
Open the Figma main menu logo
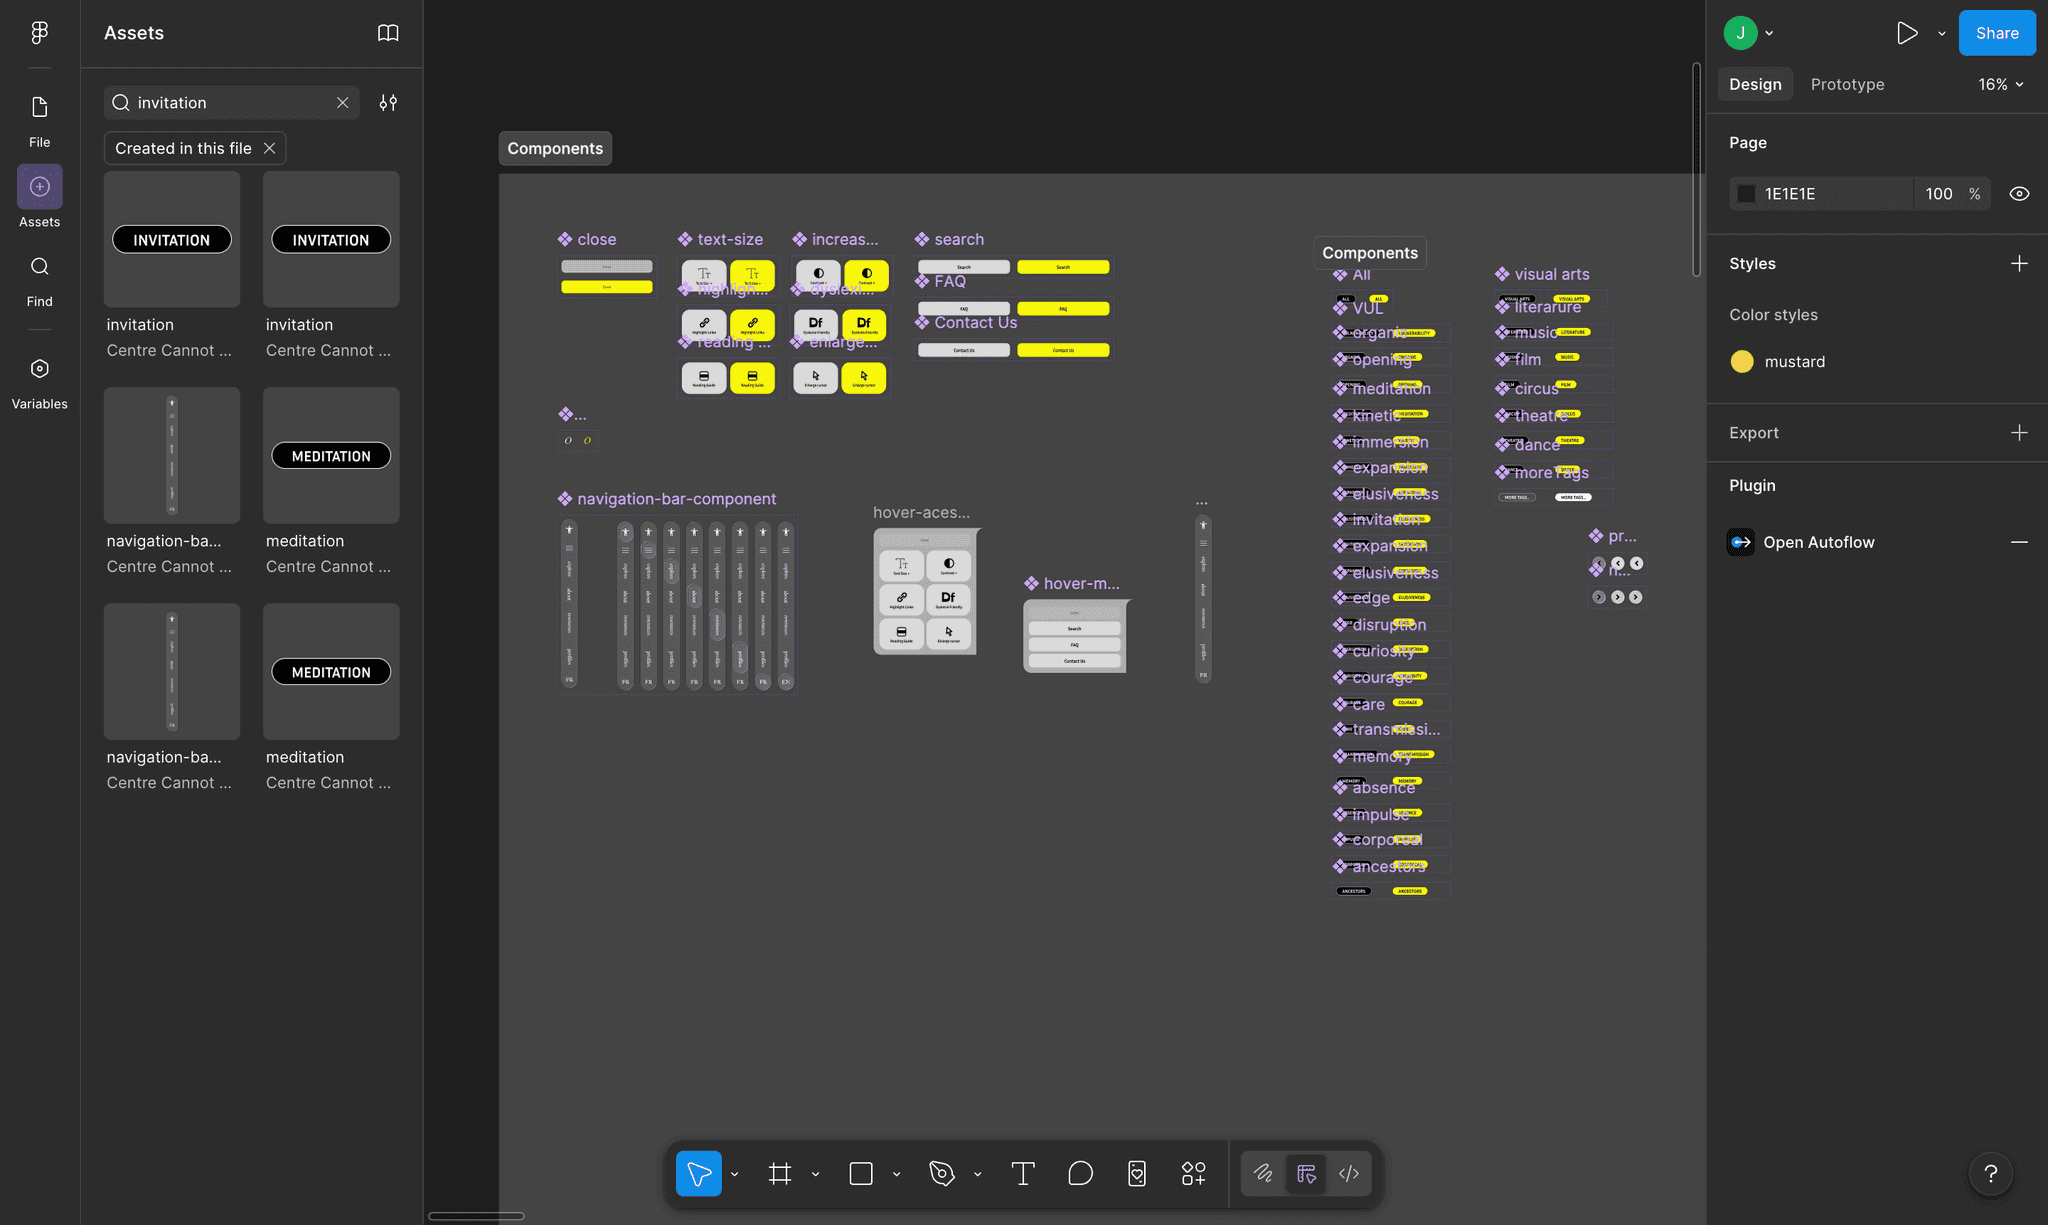(39, 33)
